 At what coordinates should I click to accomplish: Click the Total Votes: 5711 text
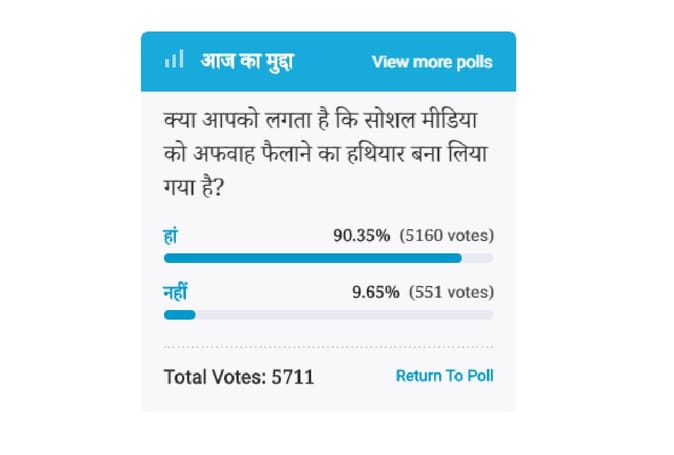pos(239,377)
